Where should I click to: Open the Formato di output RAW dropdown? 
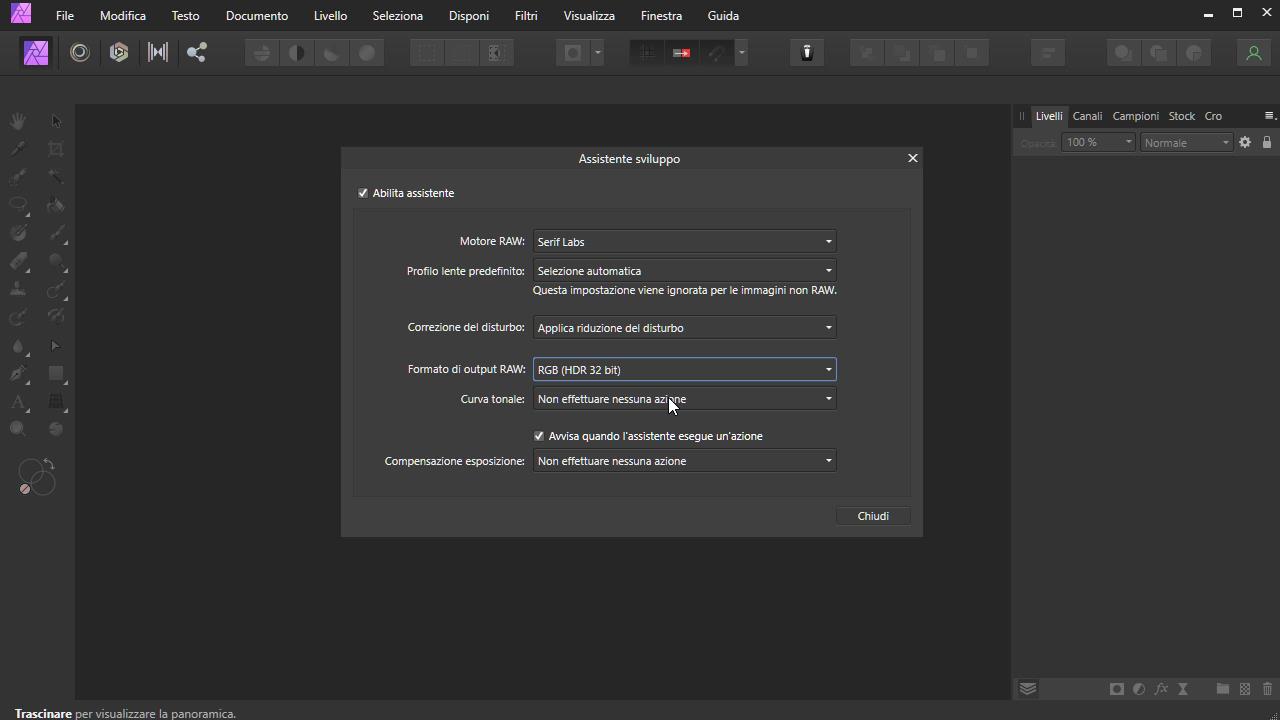(x=684, y=370)
